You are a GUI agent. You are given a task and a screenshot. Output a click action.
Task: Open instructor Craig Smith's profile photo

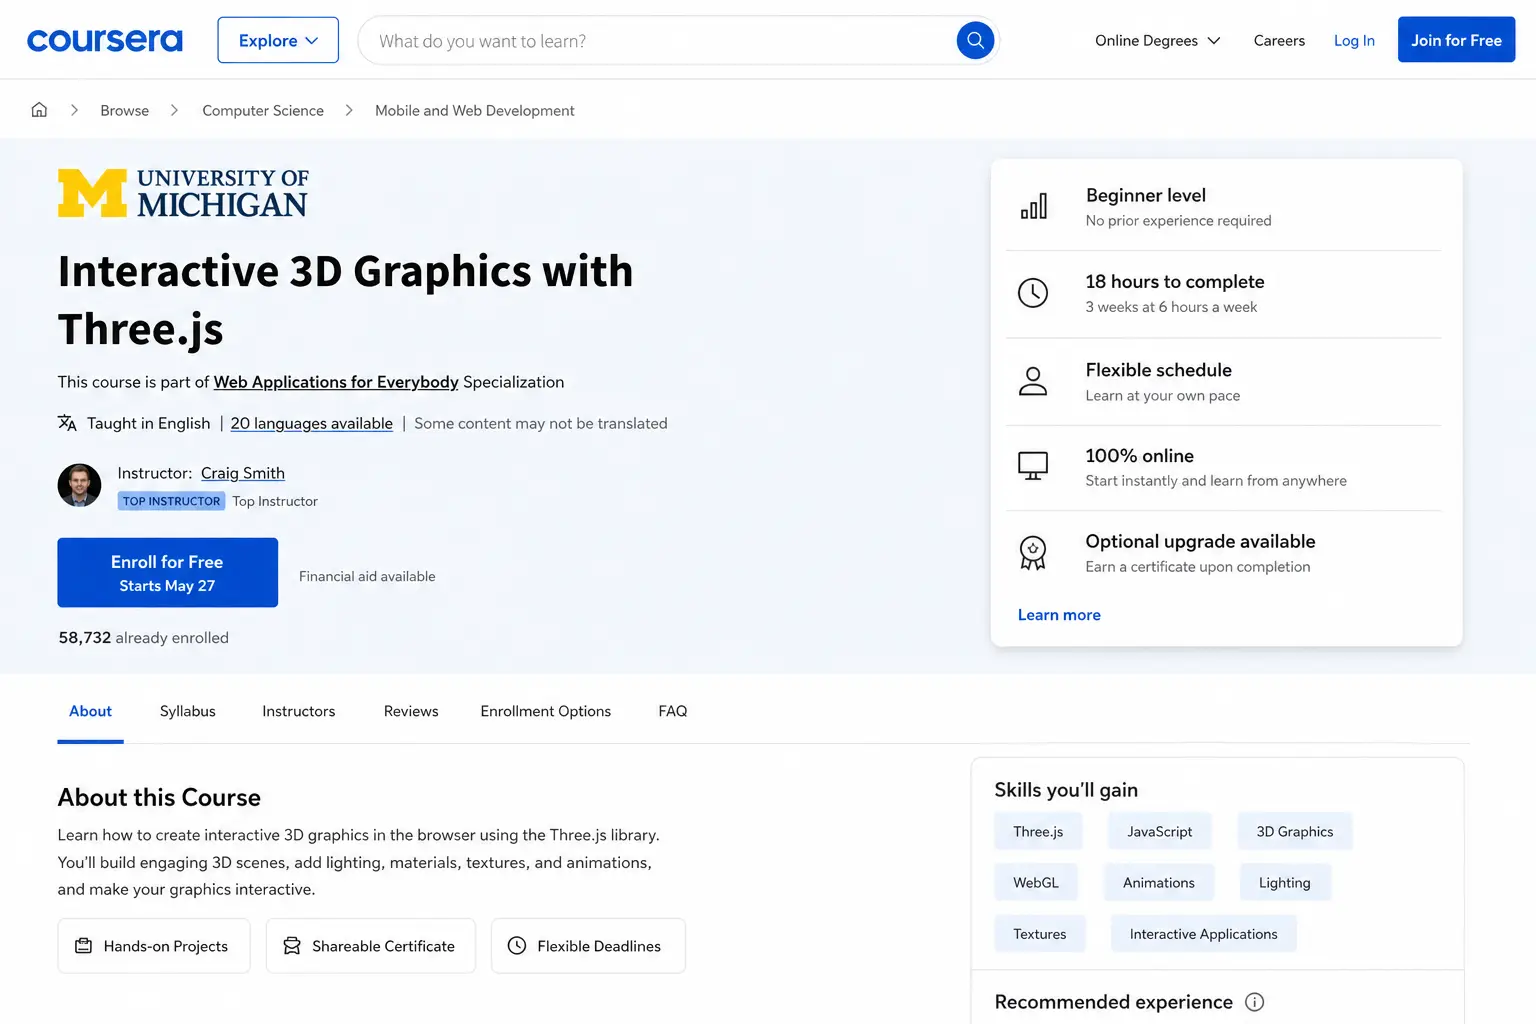tap(79, 485)
